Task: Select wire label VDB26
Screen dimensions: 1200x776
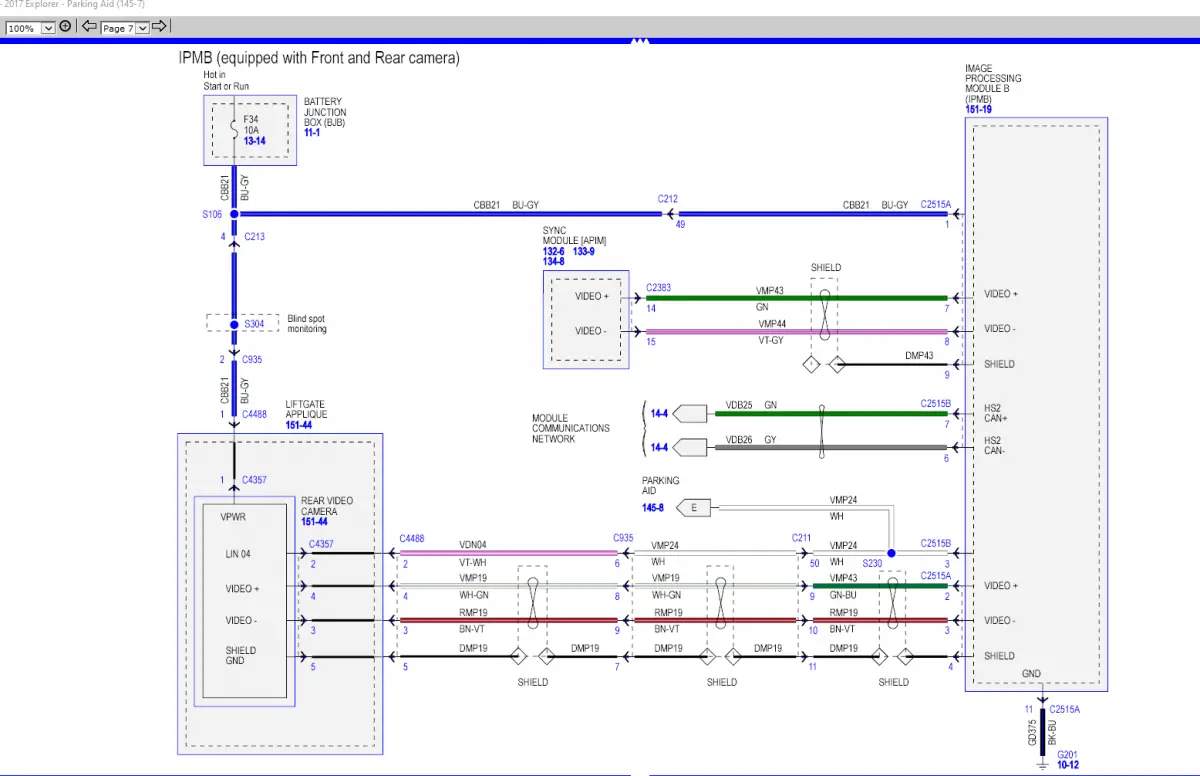Action: 739,438
